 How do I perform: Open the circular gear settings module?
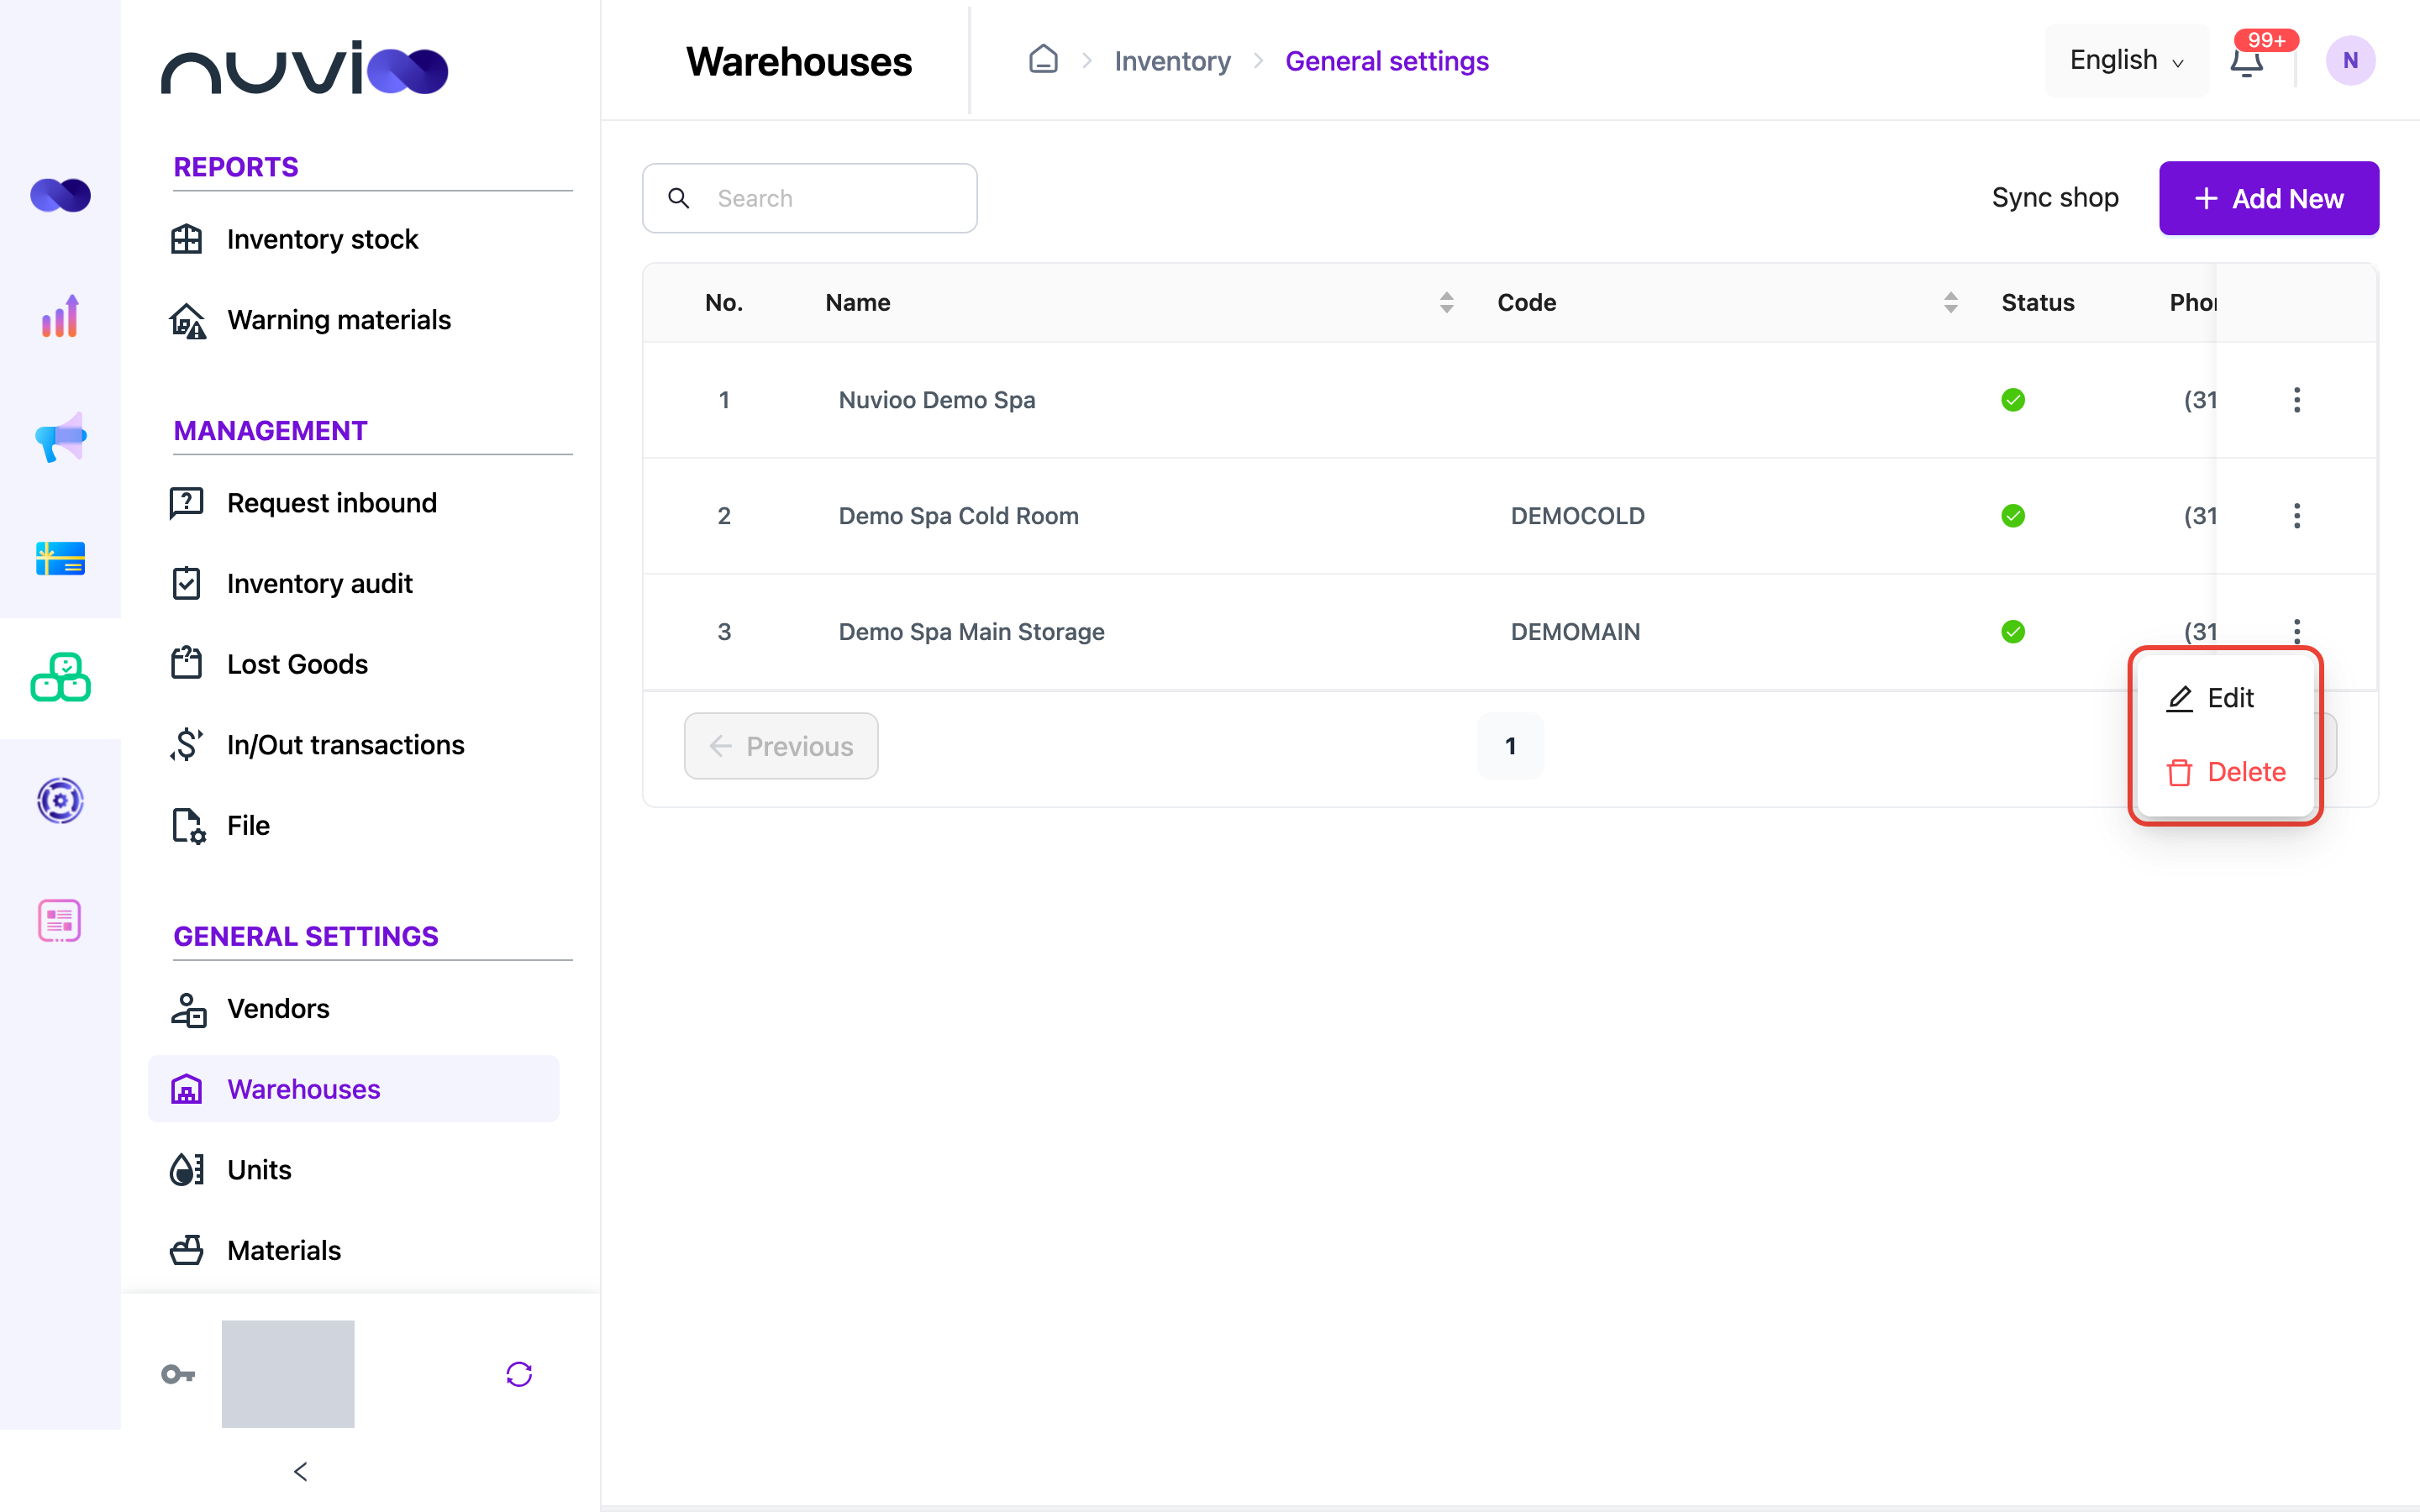point(60,800)
